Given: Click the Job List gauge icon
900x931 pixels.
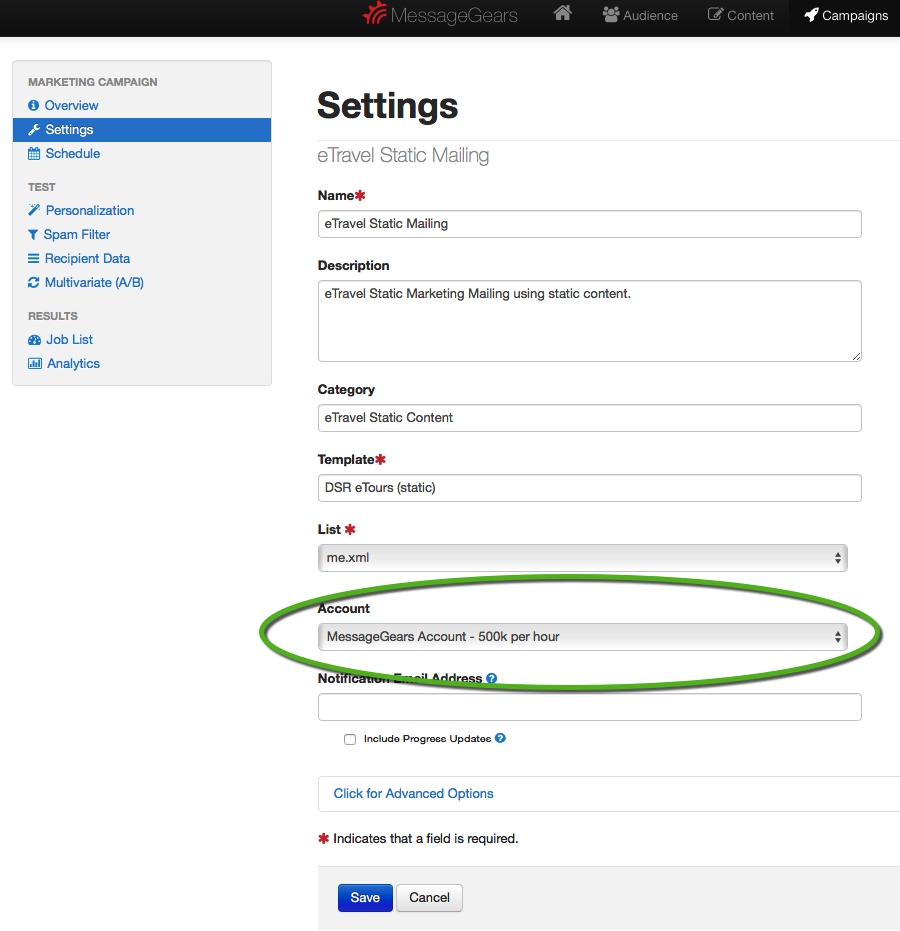Looking at the screenshot, I should [34, 340].
